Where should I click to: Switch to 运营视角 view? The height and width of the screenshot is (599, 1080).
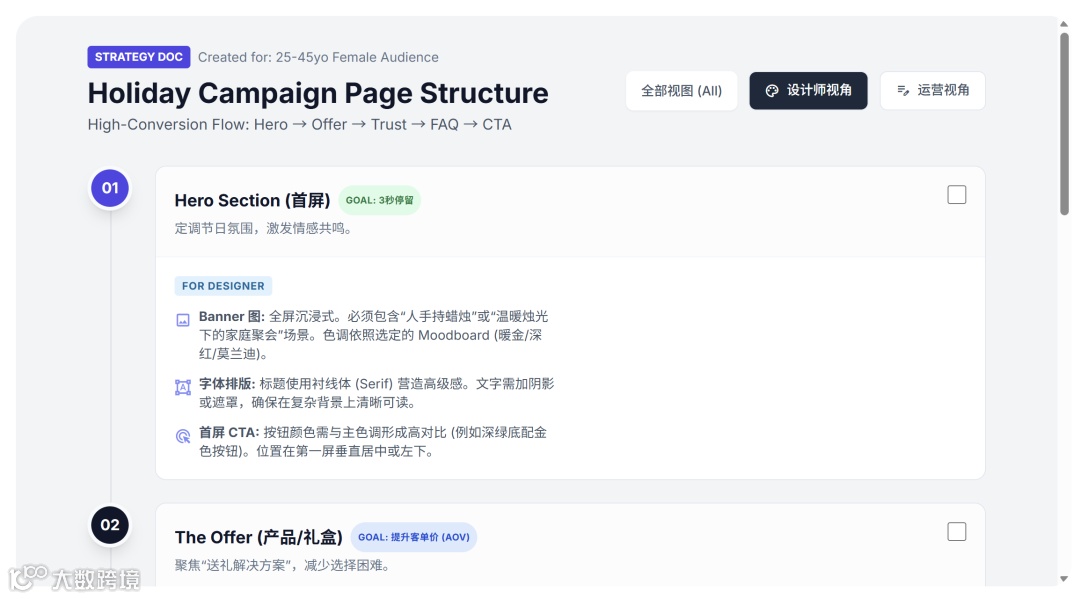[x=933, y=91]
